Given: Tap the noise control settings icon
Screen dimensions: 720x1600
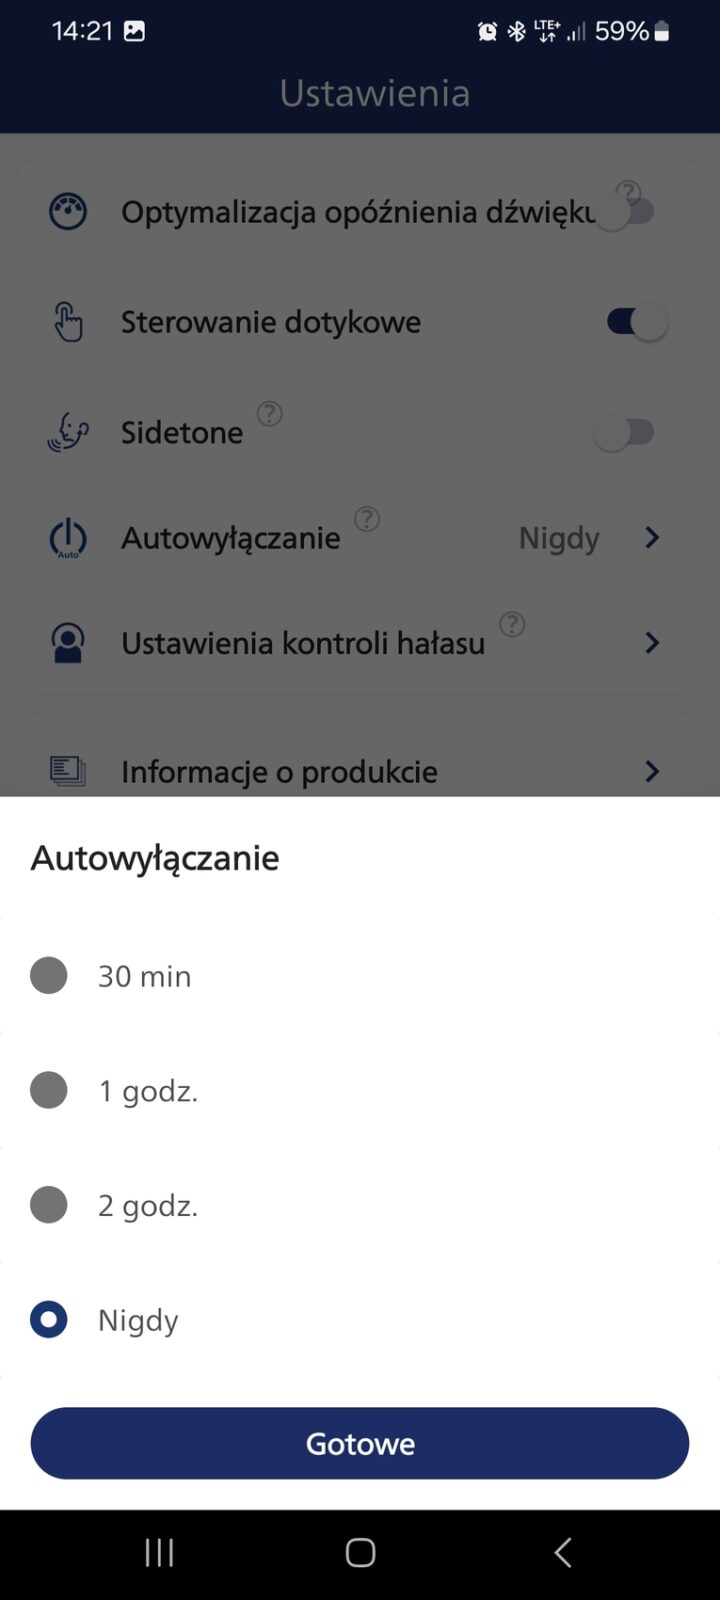Looking at the screenshot, I should pos(68,643).
